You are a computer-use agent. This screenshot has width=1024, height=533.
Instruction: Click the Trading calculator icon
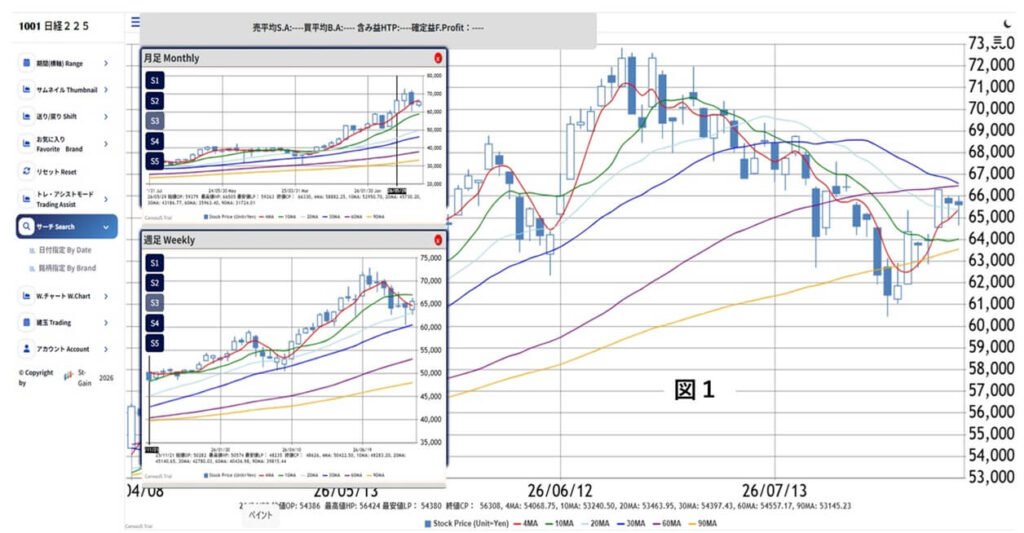pos(26,322)
